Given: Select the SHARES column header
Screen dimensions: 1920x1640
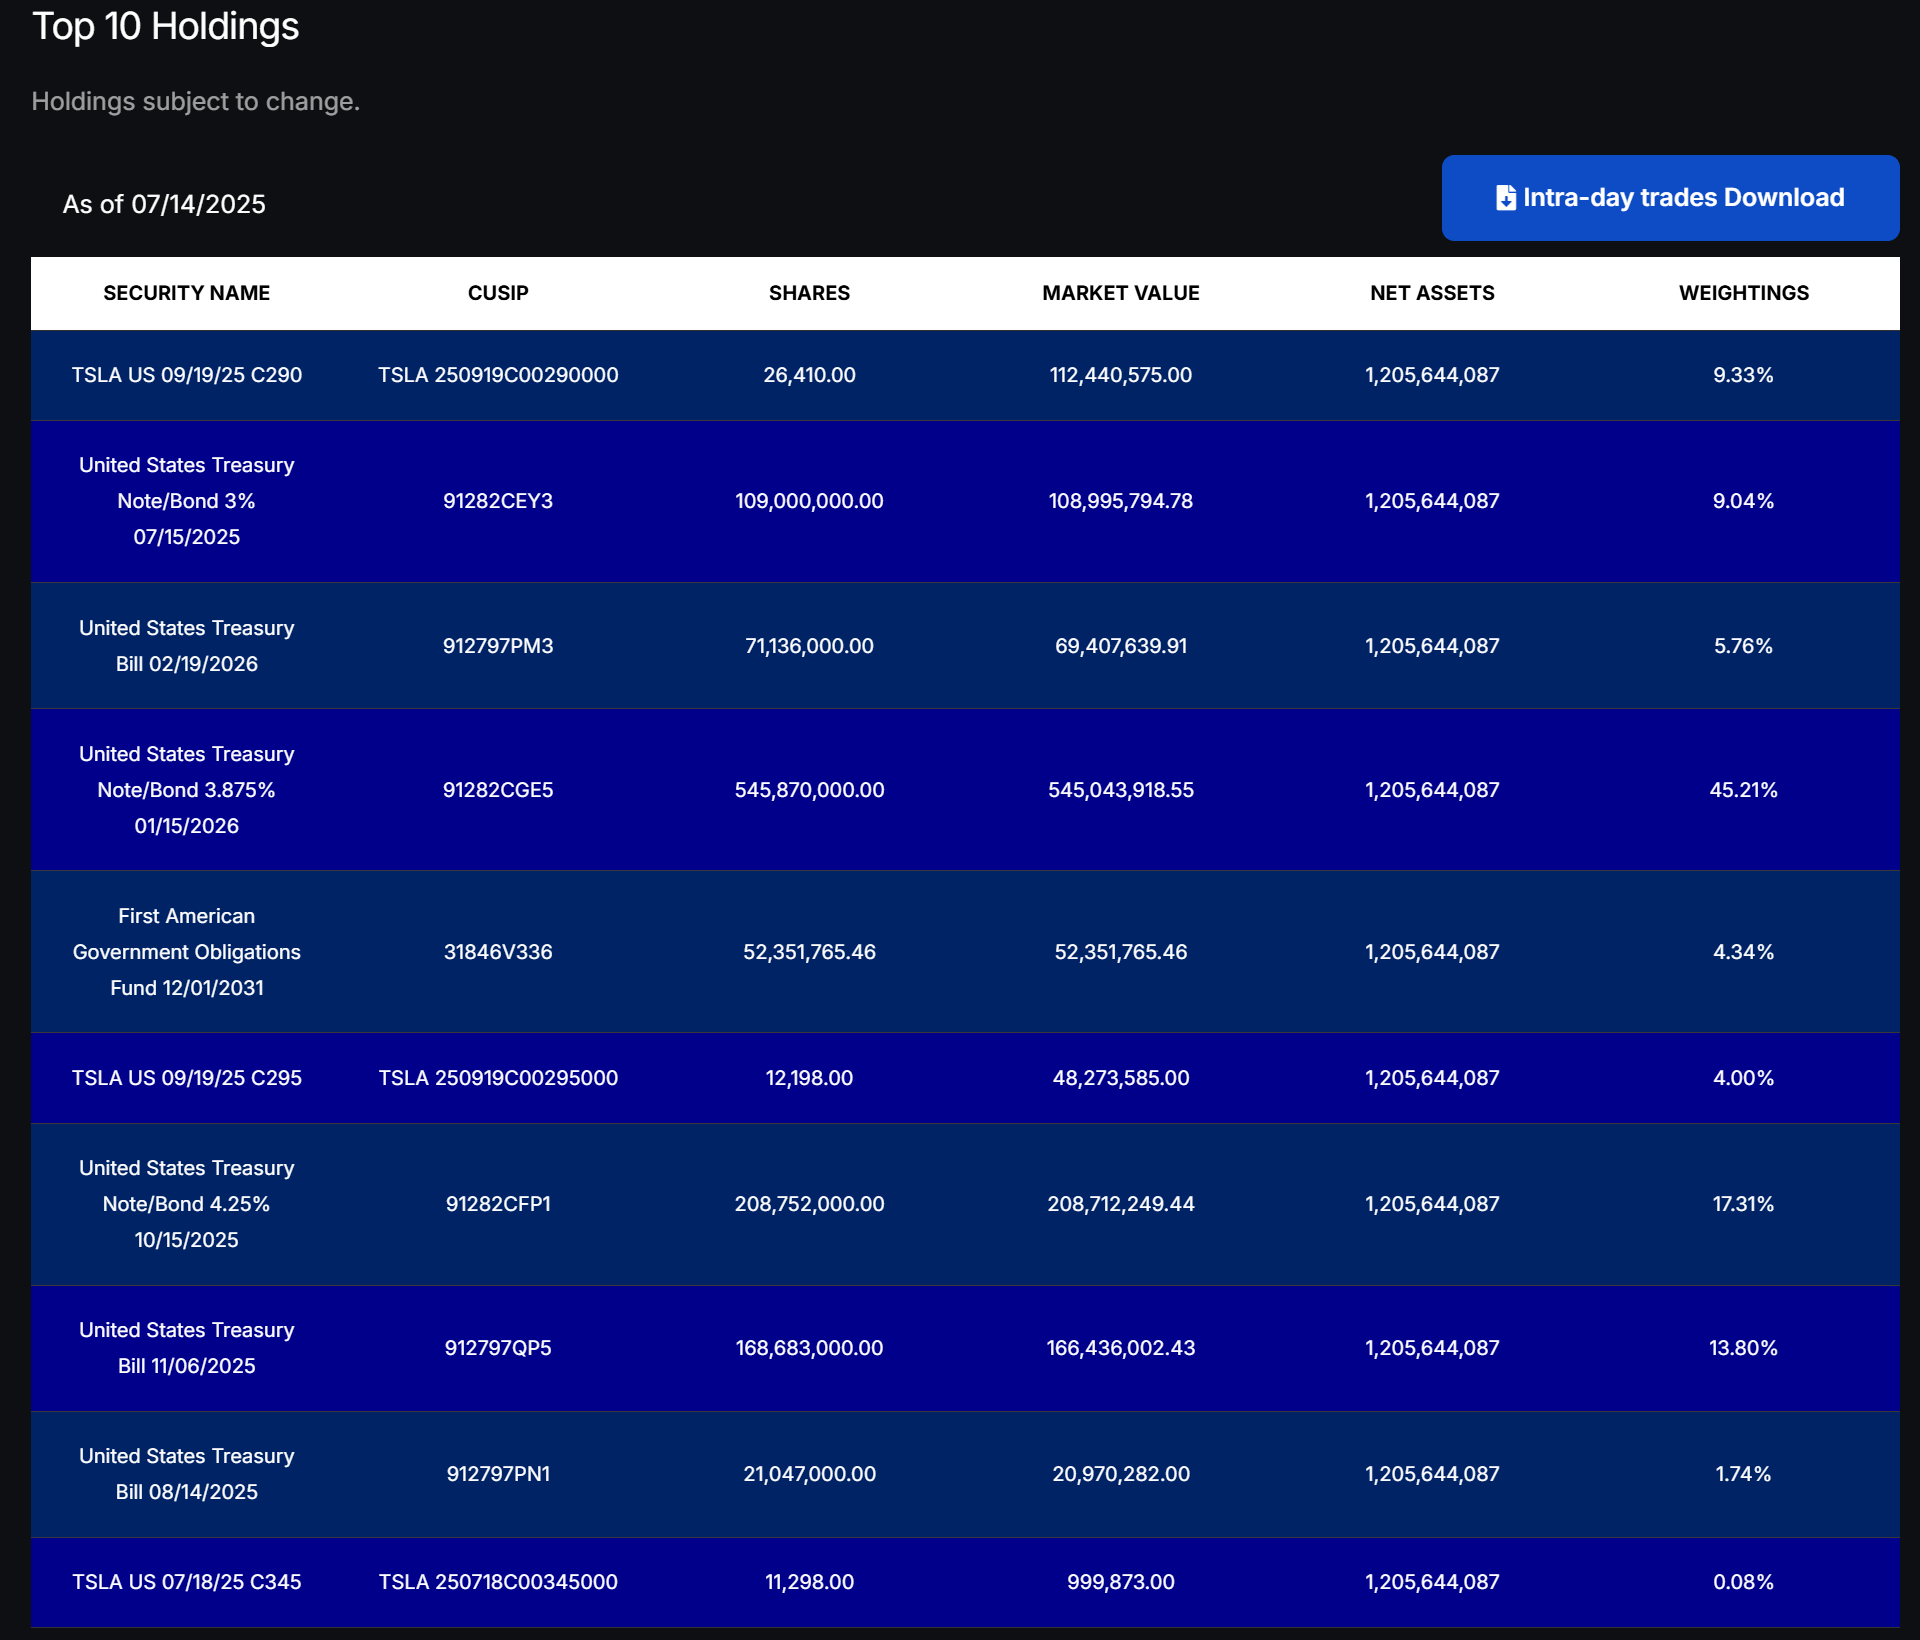Looking at the screenshot, I should tap(809, 293).
